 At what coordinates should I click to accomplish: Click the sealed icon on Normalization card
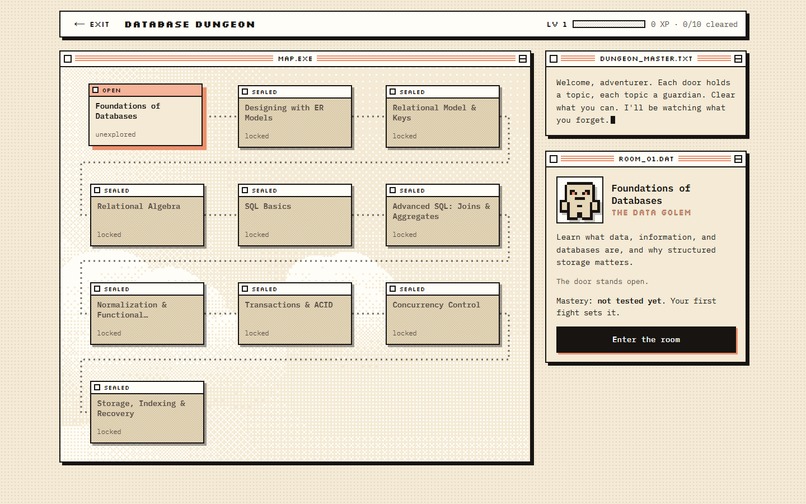pyautogui.click(x=97, y=289)
